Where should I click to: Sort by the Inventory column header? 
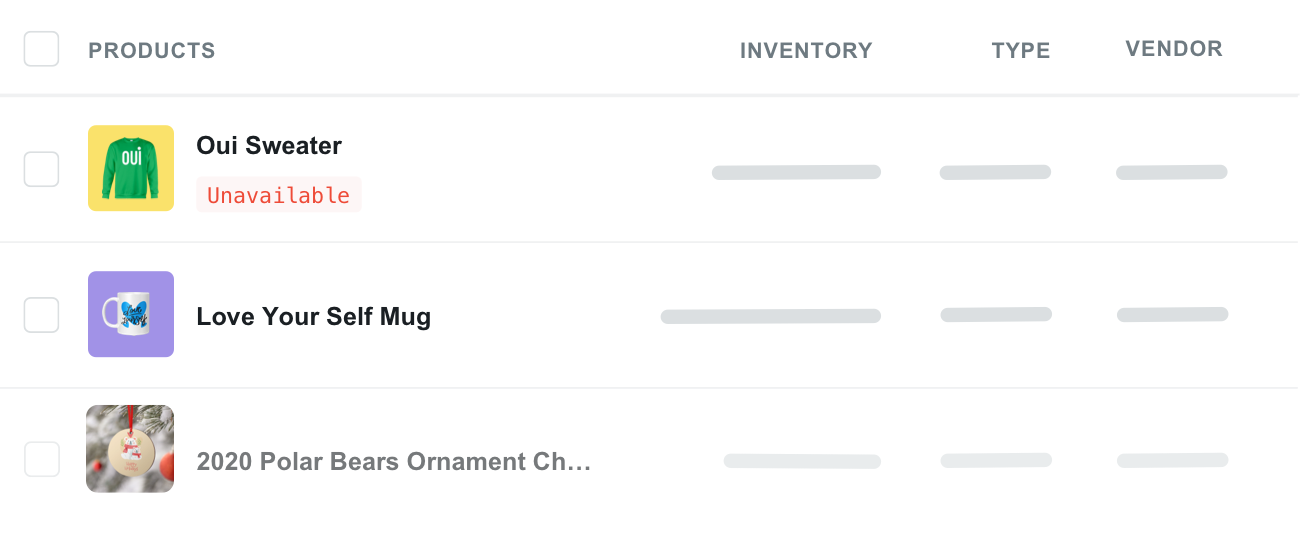[806, 51]
